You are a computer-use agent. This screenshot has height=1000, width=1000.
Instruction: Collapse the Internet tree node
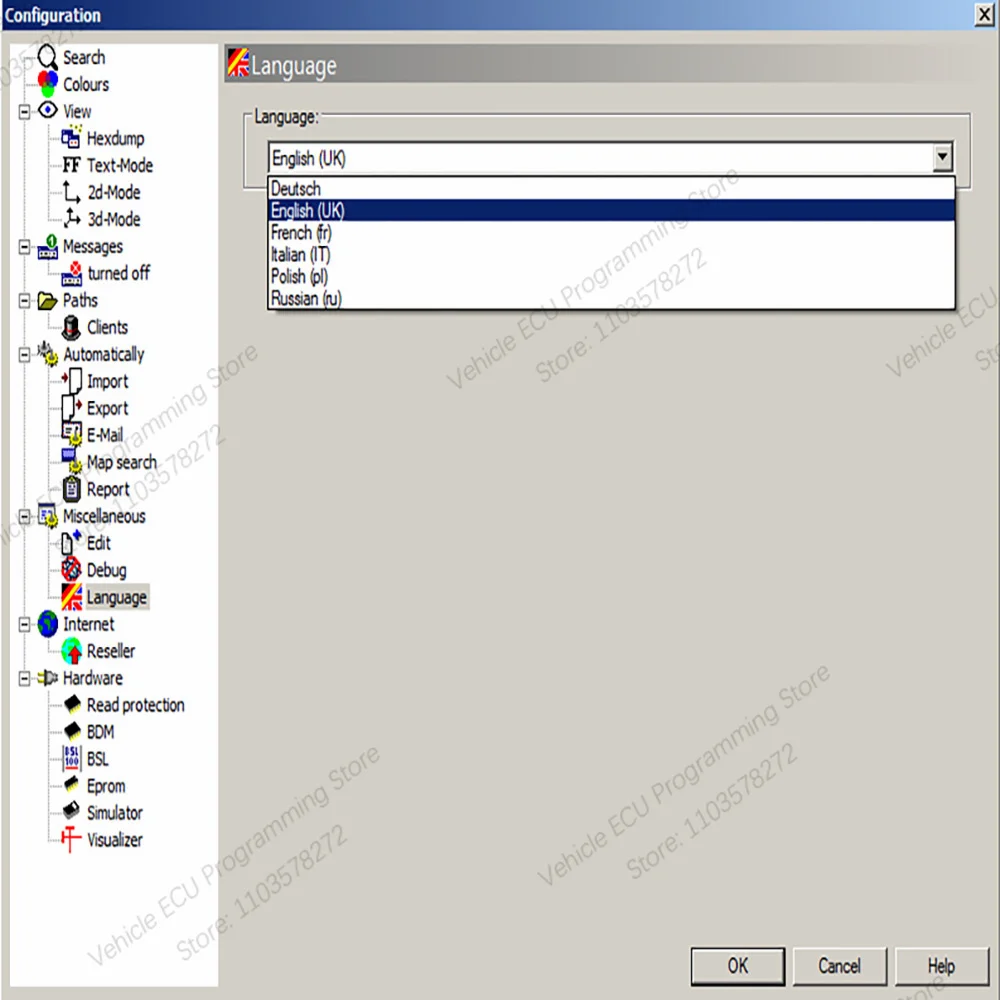pyautogui.click(x=24, y=624)
